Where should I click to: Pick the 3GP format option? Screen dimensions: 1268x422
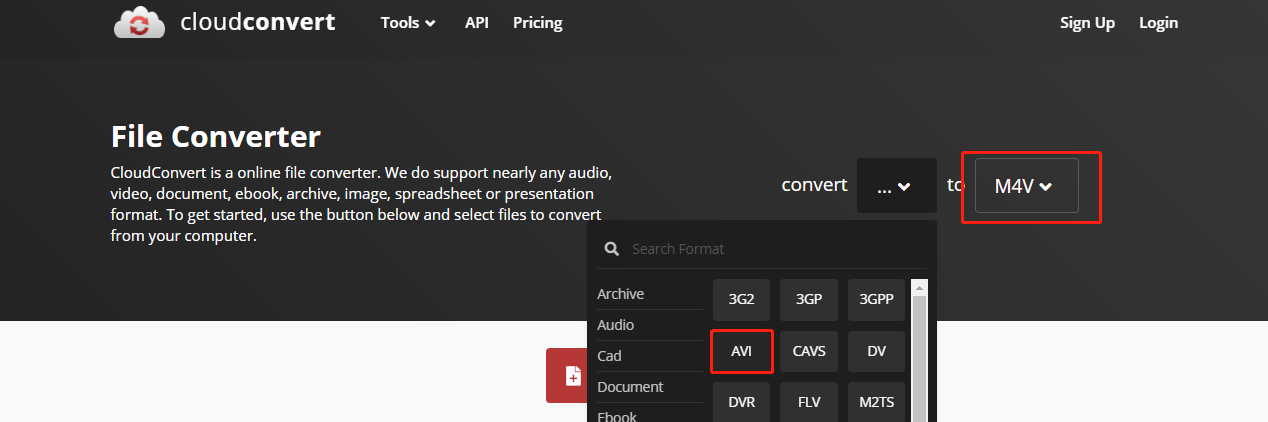[808, 300]
